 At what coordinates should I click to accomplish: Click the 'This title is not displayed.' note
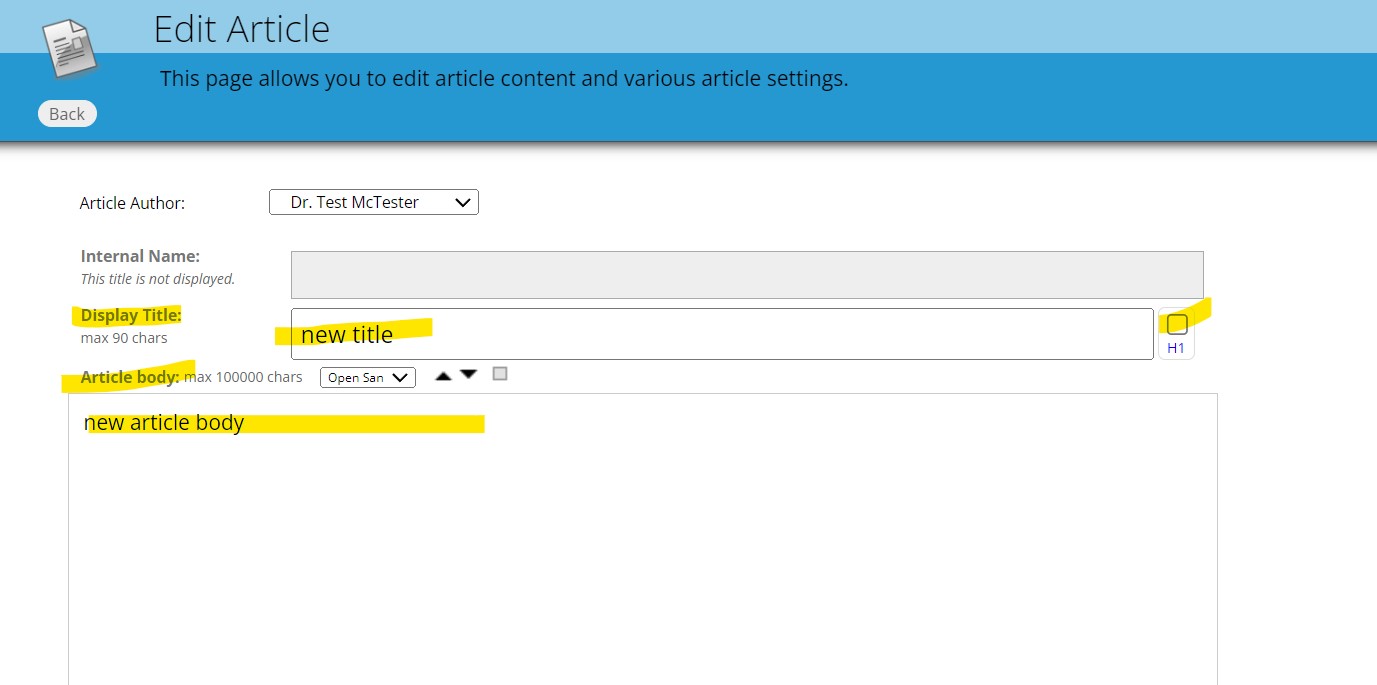pos(158,279)
